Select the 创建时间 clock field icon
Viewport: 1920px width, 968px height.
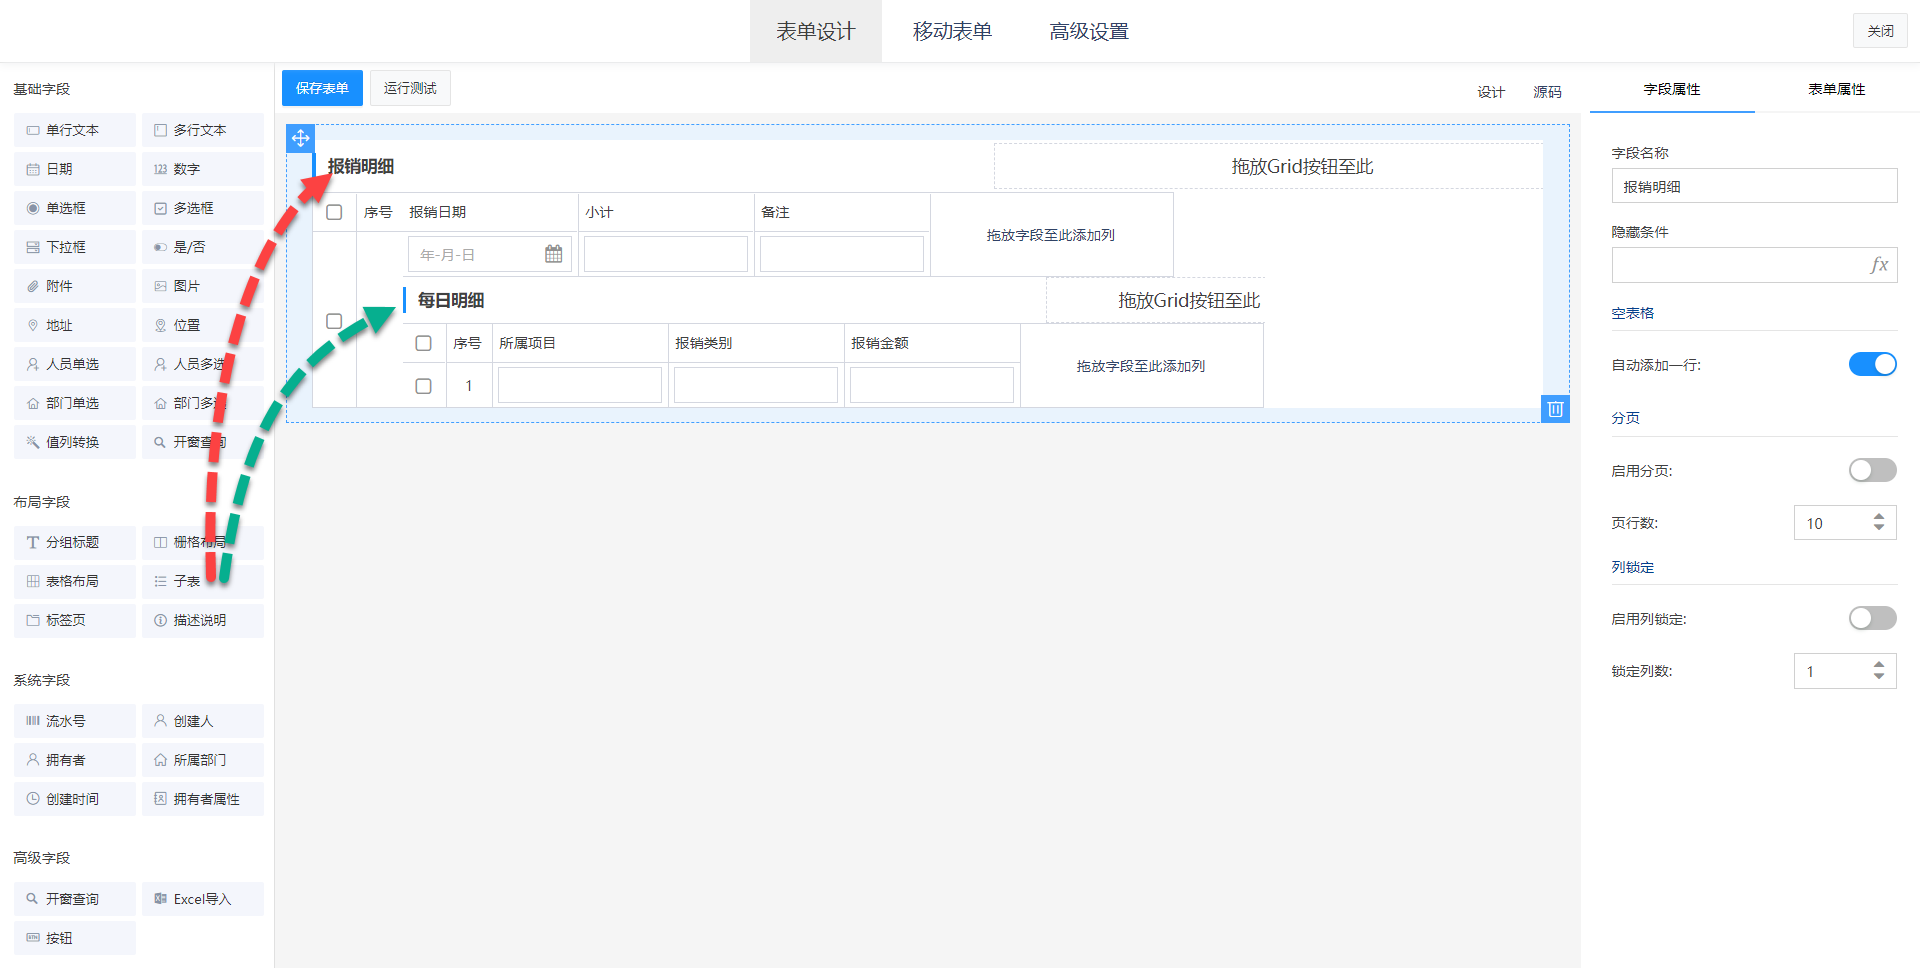coord(33,799)
